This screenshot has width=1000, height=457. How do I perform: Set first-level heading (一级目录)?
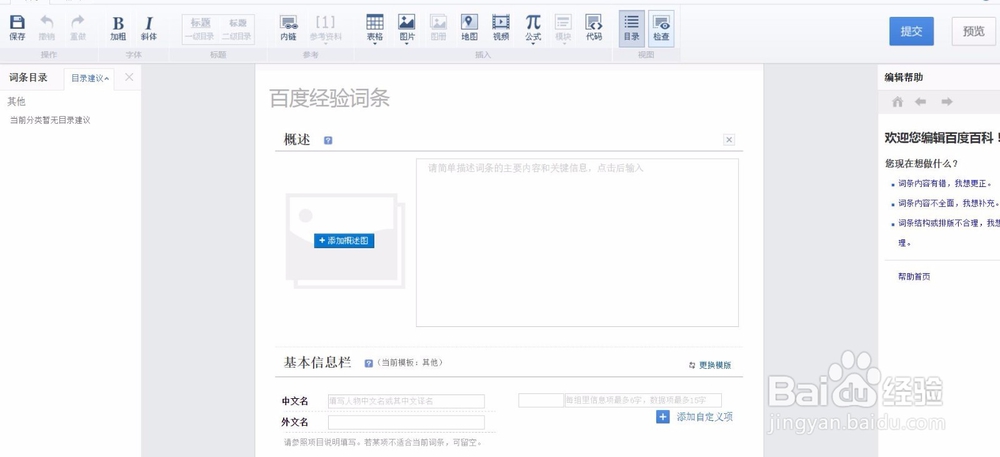click(200, 29)
